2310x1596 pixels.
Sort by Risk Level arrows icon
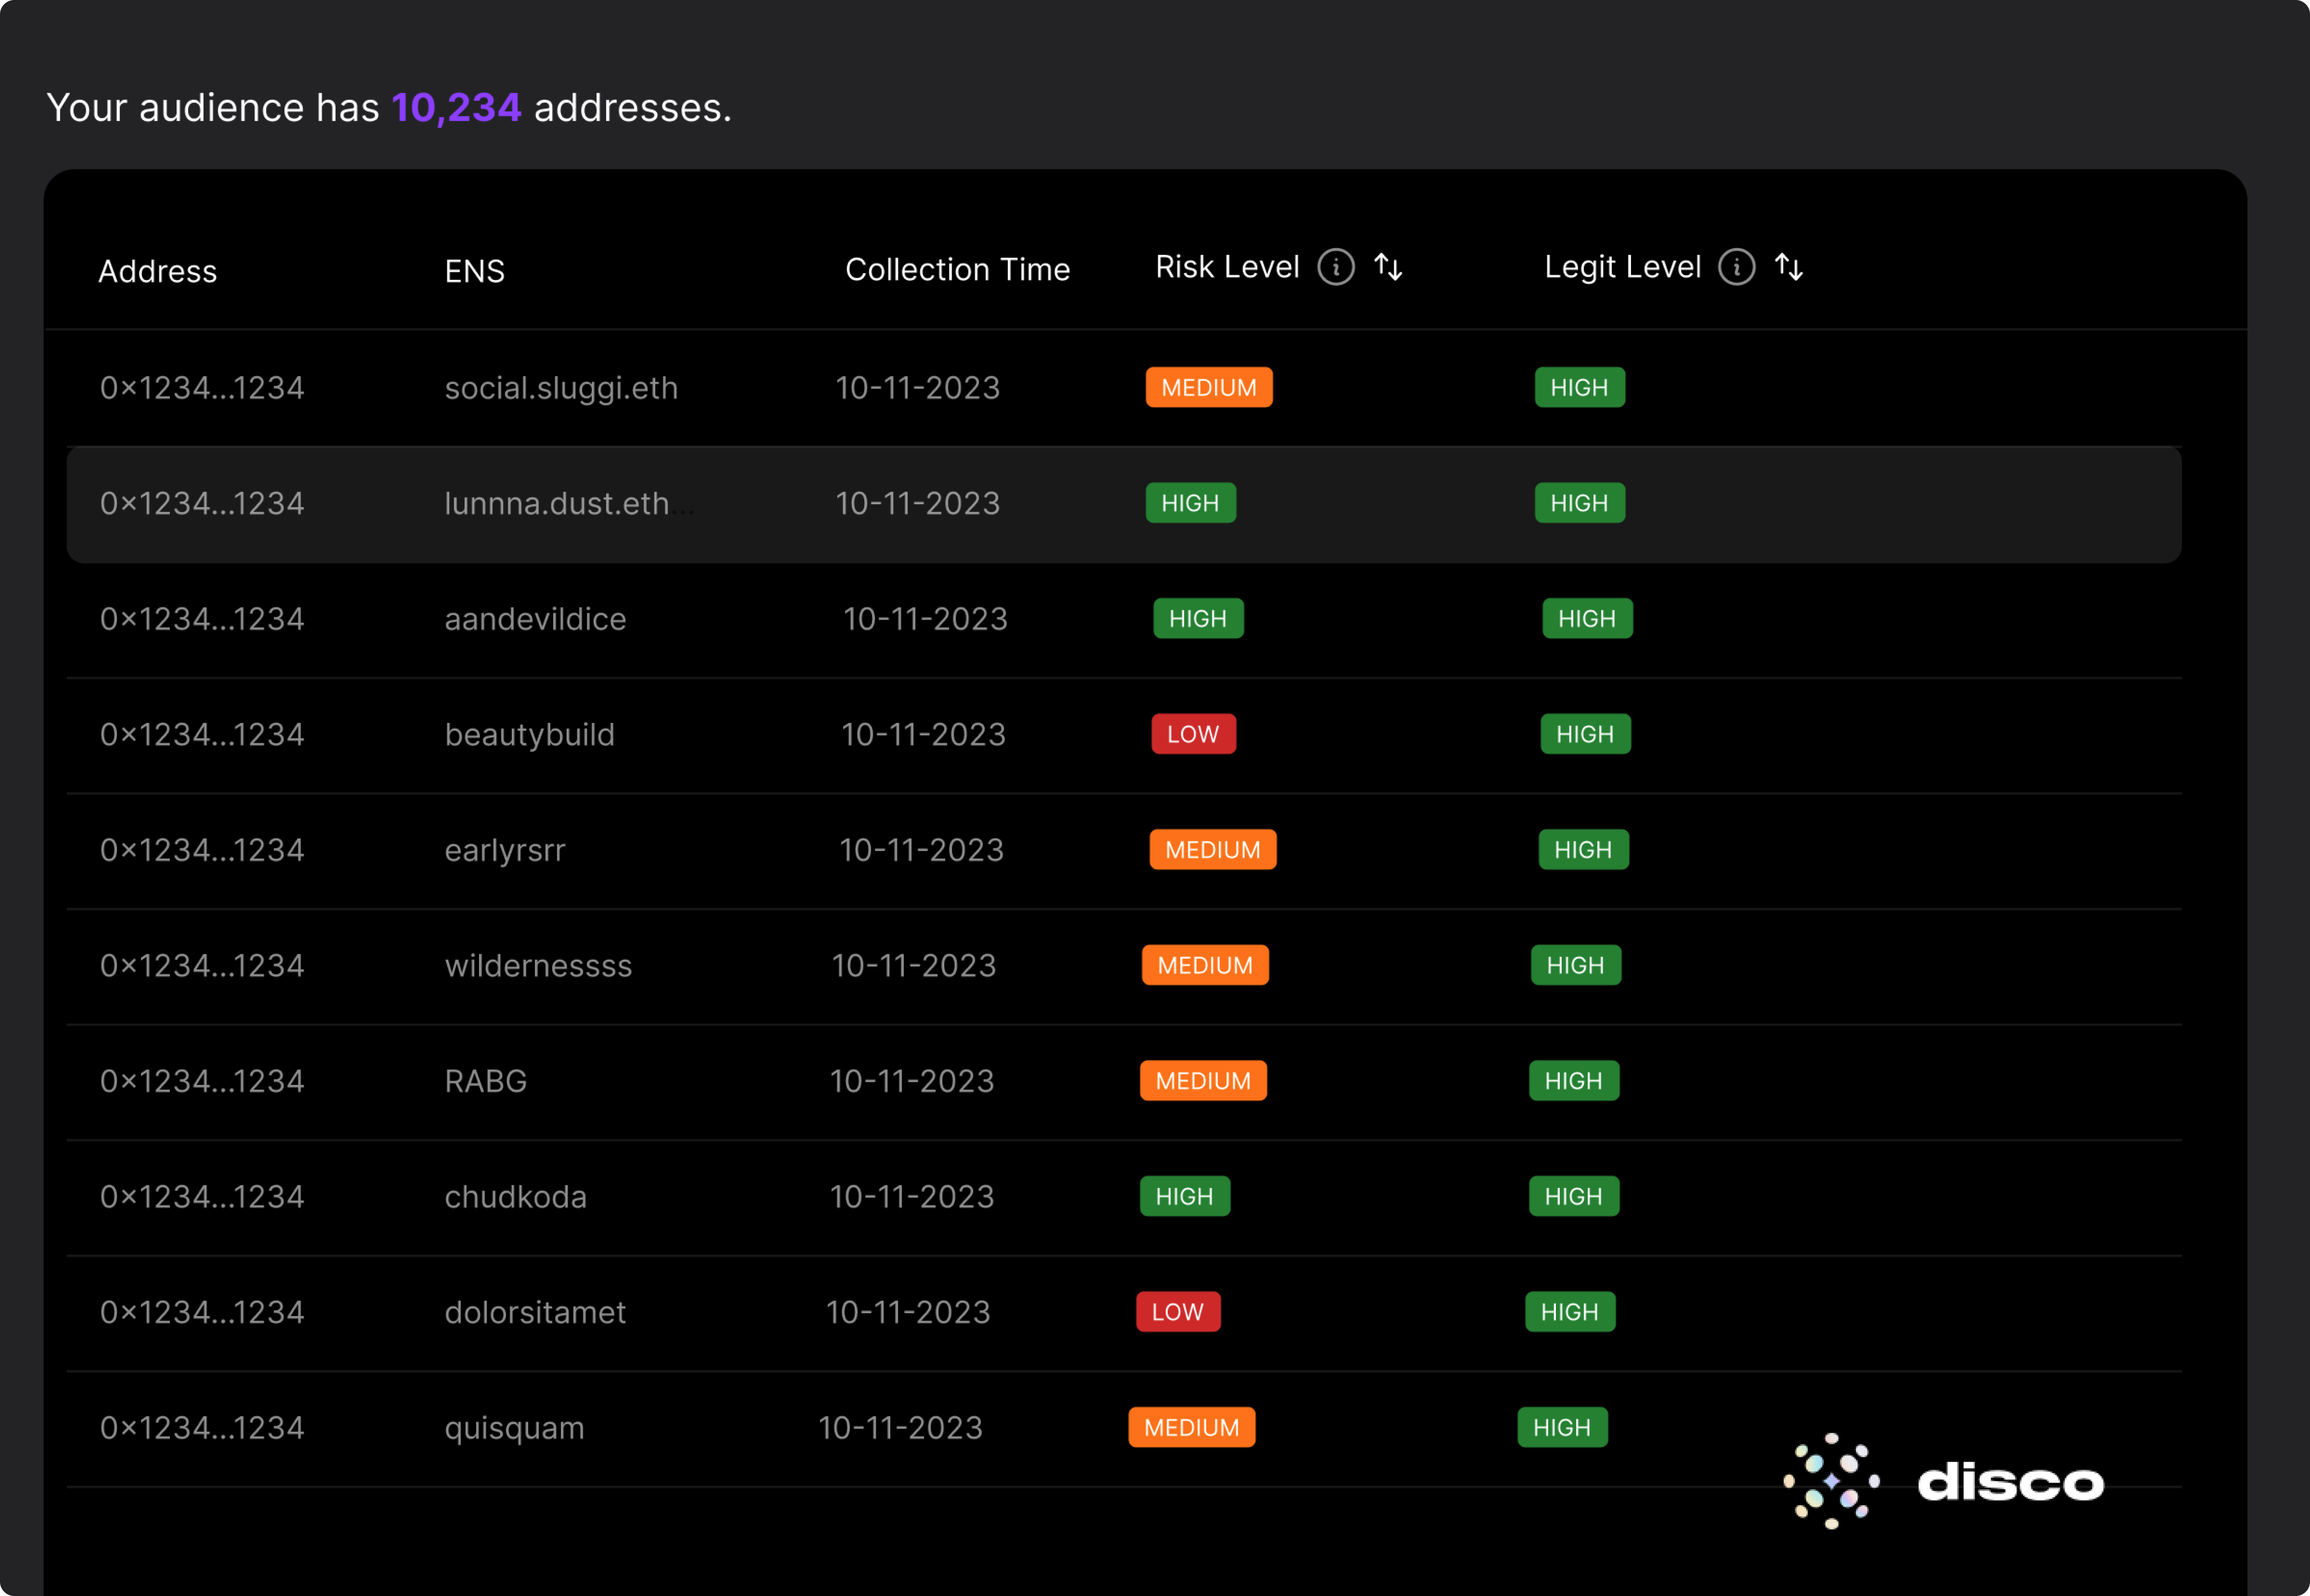1388,267
